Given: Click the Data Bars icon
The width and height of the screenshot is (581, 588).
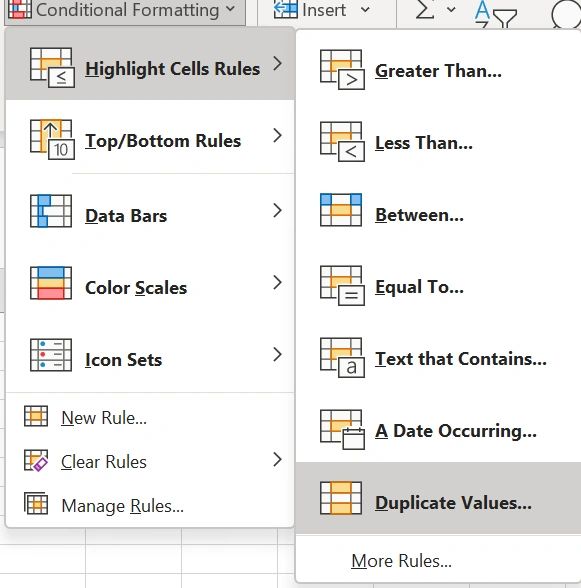Looking at the screenshot, I should 51,211.
